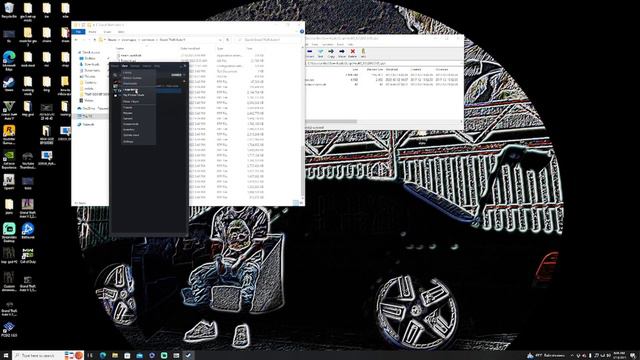The image size is (640, 360).
Task: Click the Explorer back arrow button
Action: coord(76,40)
